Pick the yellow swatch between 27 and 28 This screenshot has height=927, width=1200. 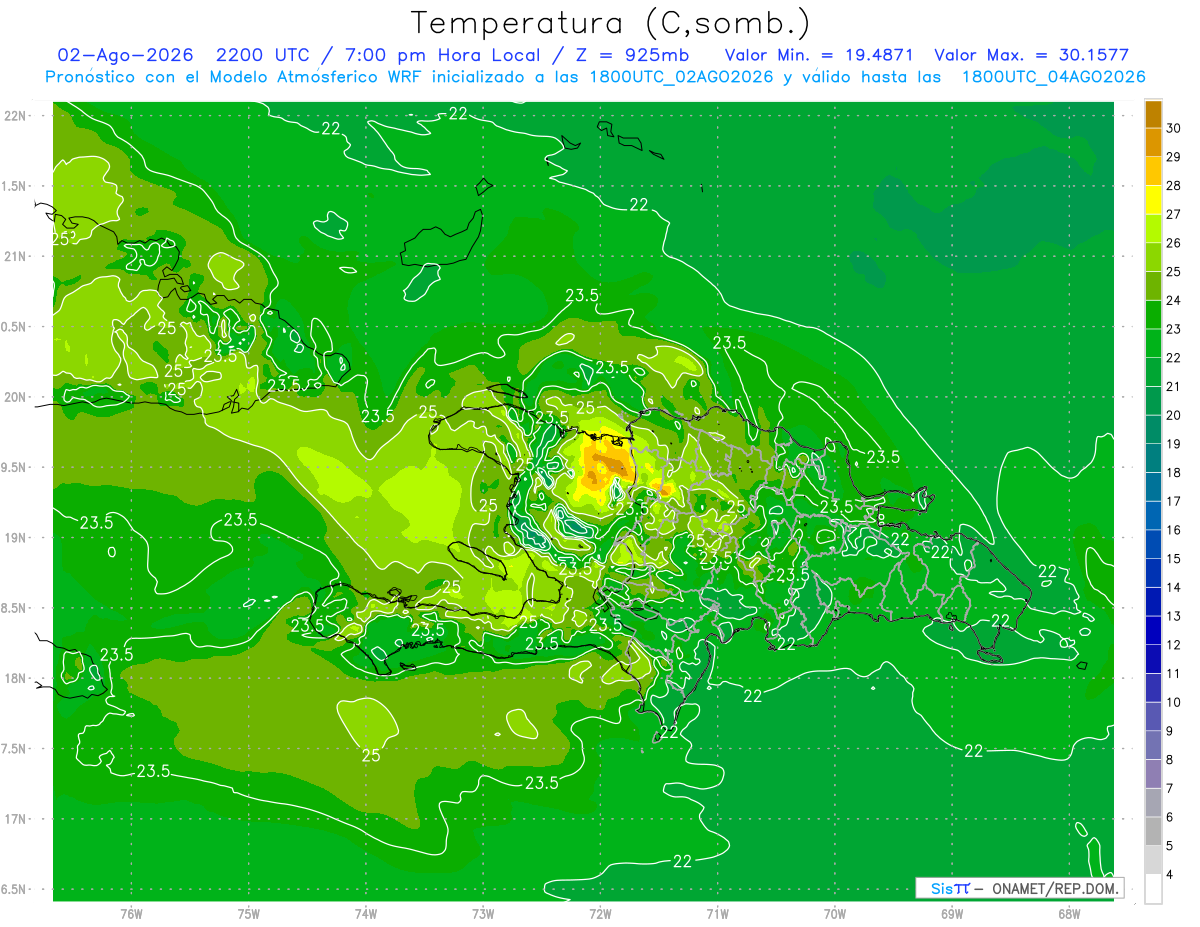1153,200
